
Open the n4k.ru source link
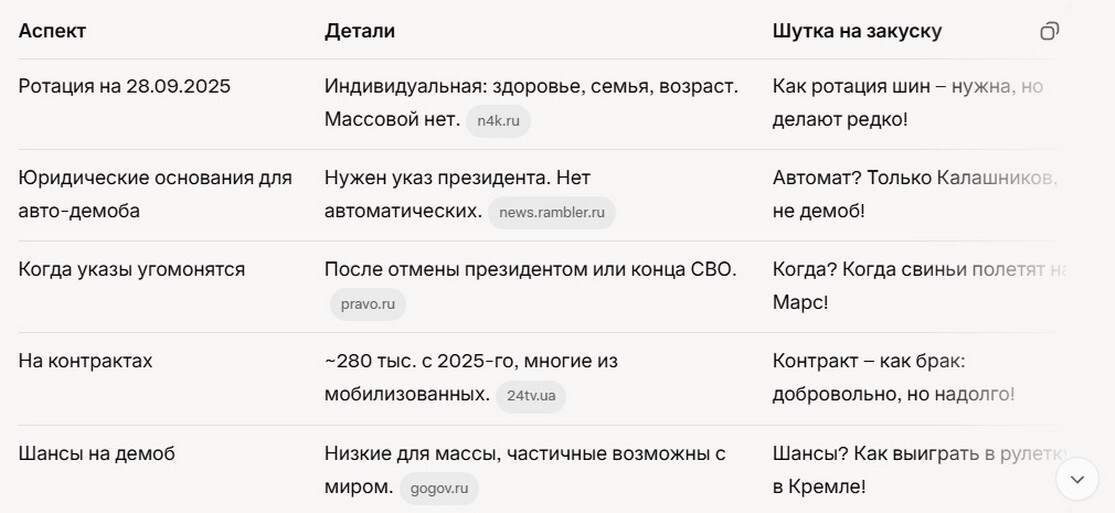point(498,121)
